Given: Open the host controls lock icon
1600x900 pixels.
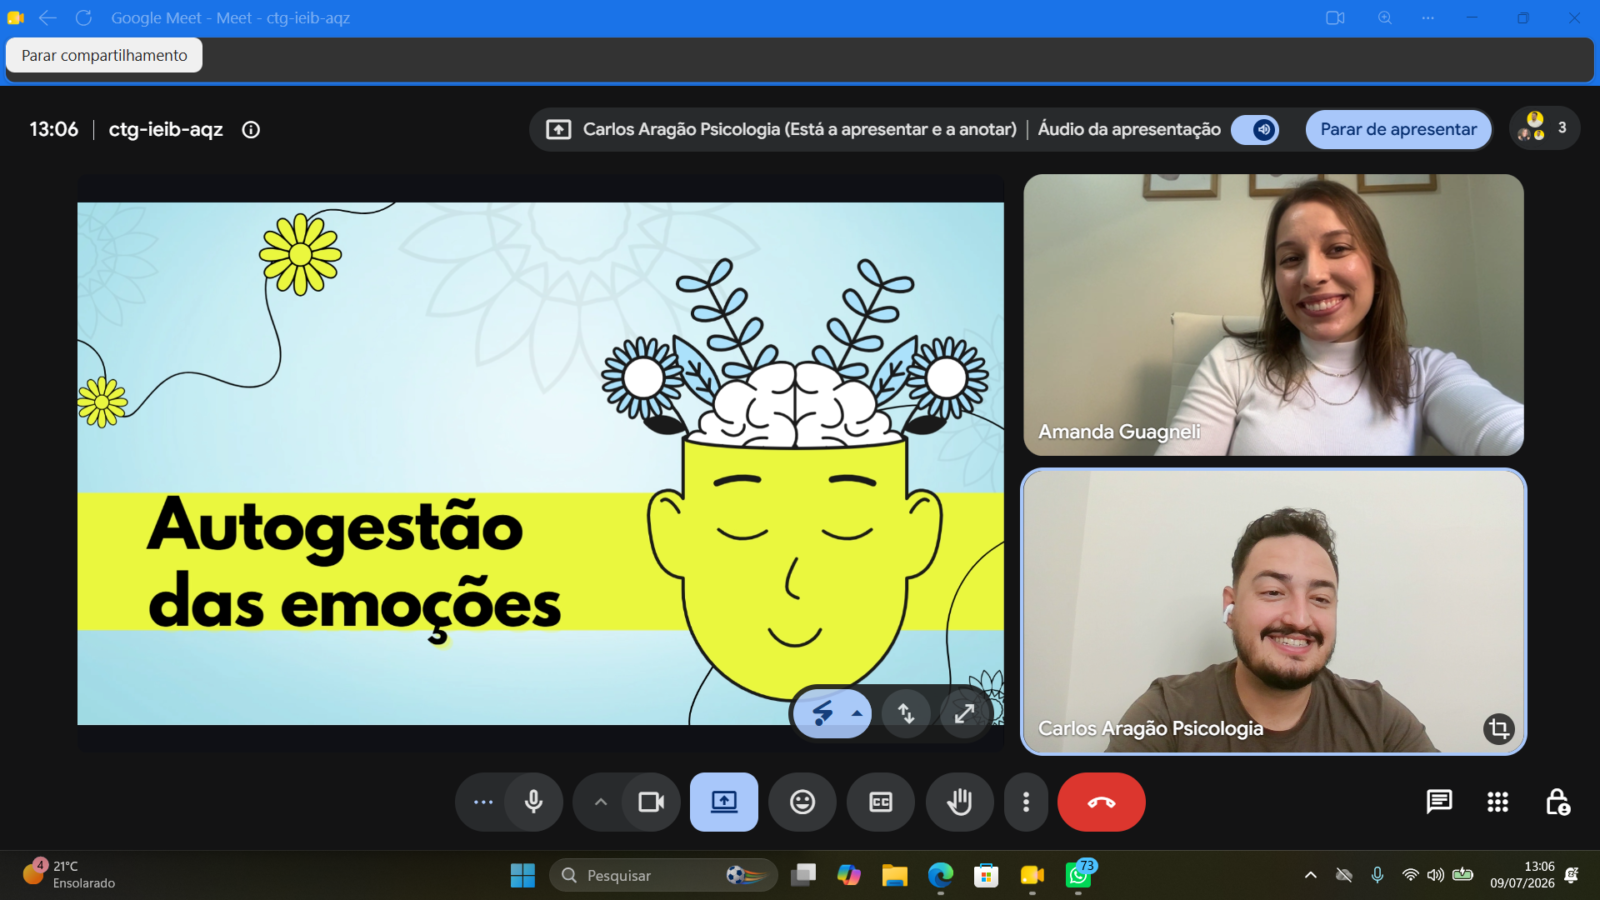Looking at the screenshot, I should tap(1557, 802).
